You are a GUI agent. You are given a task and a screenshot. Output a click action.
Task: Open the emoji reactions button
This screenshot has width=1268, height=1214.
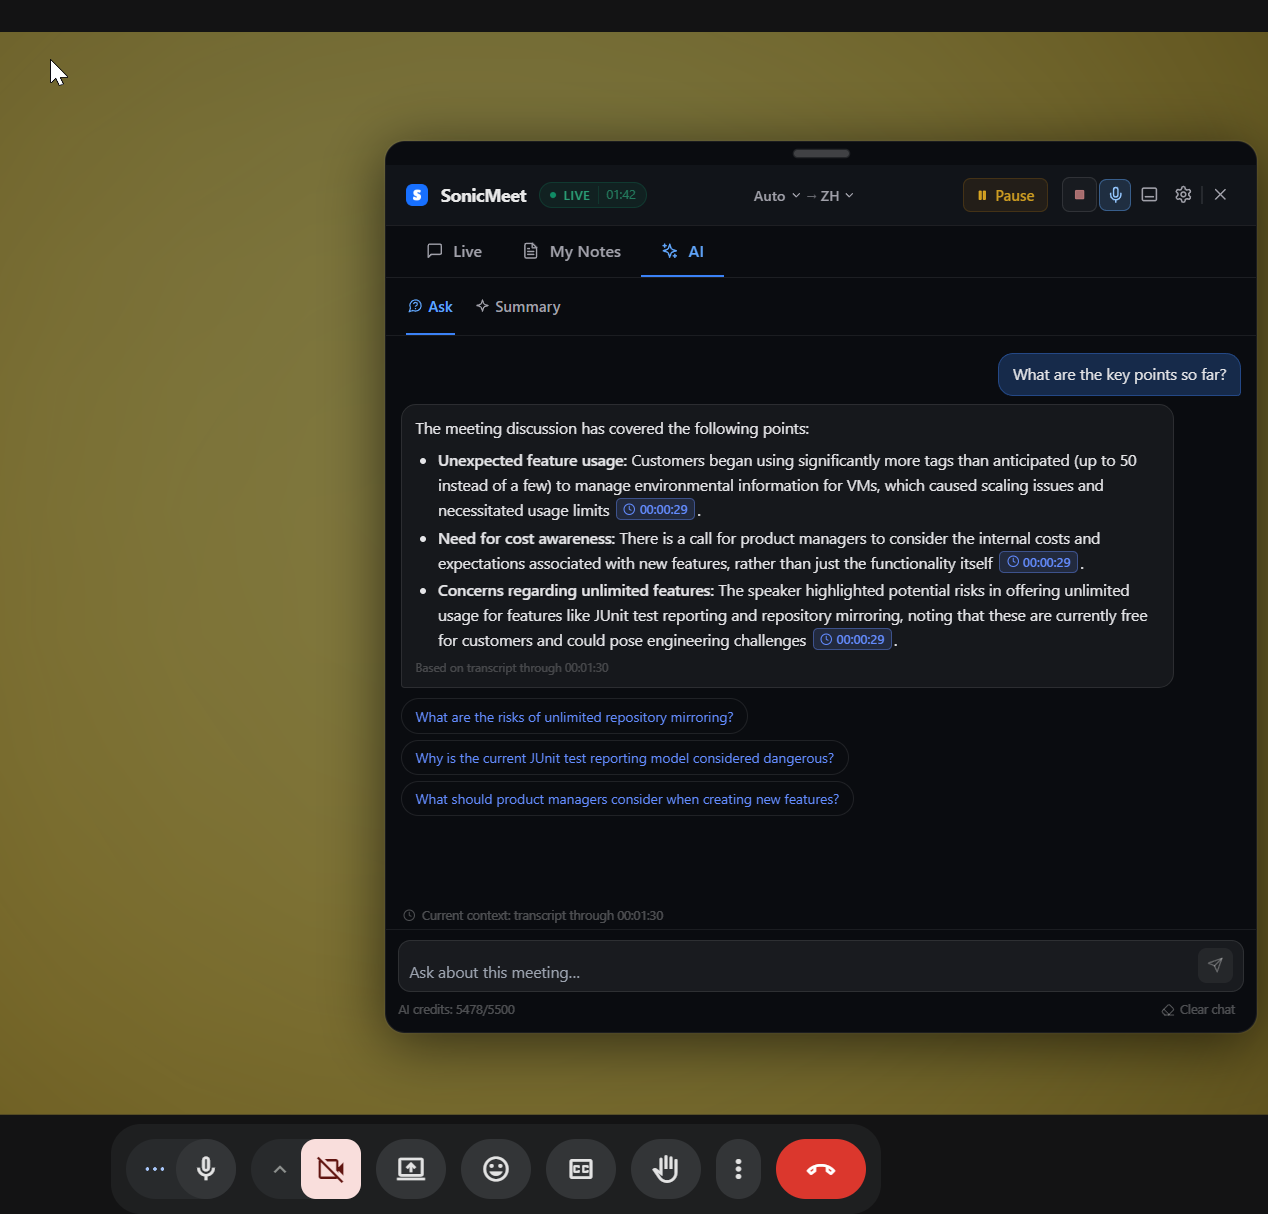pyautogui.click(x=496, y=1169)
